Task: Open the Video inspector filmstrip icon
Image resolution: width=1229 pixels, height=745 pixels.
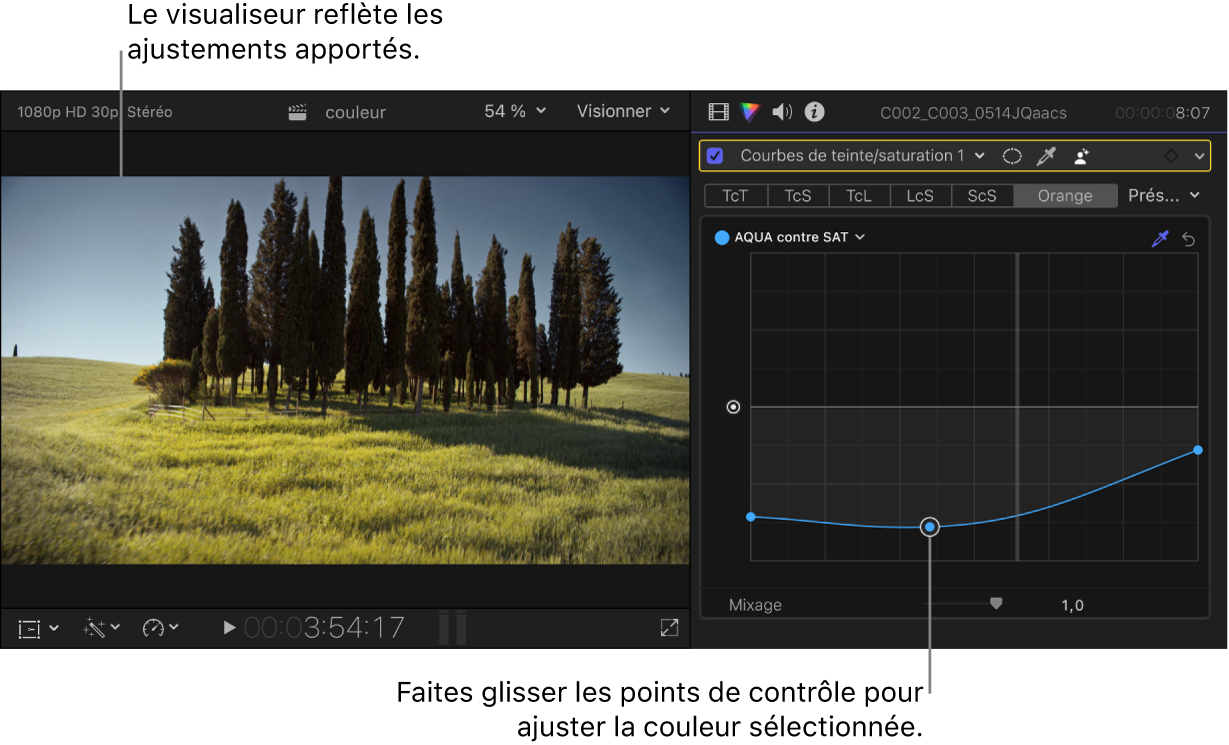Action: point(718,112)
